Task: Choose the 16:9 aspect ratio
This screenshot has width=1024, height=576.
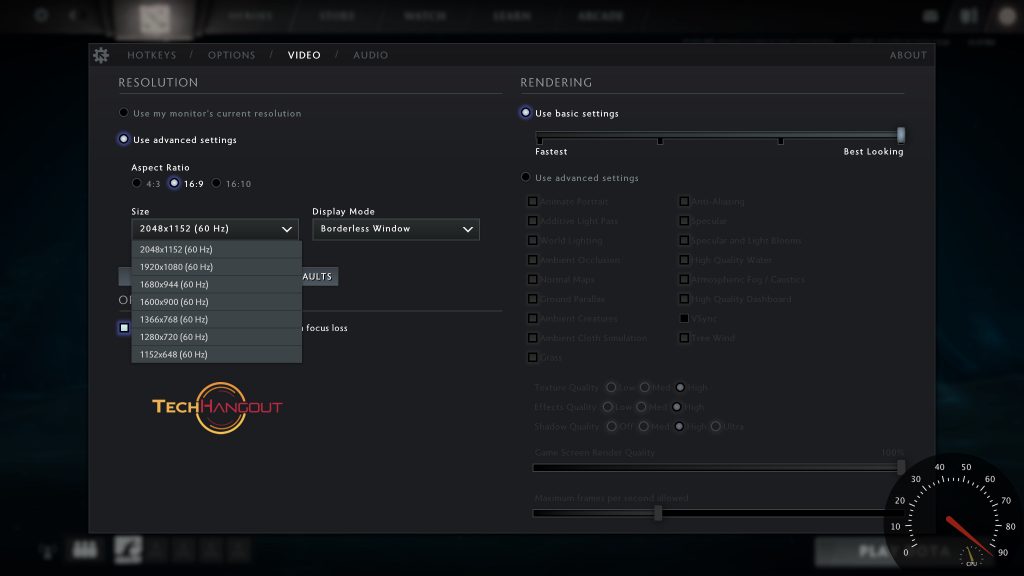Action: click(x=174, y=183)
